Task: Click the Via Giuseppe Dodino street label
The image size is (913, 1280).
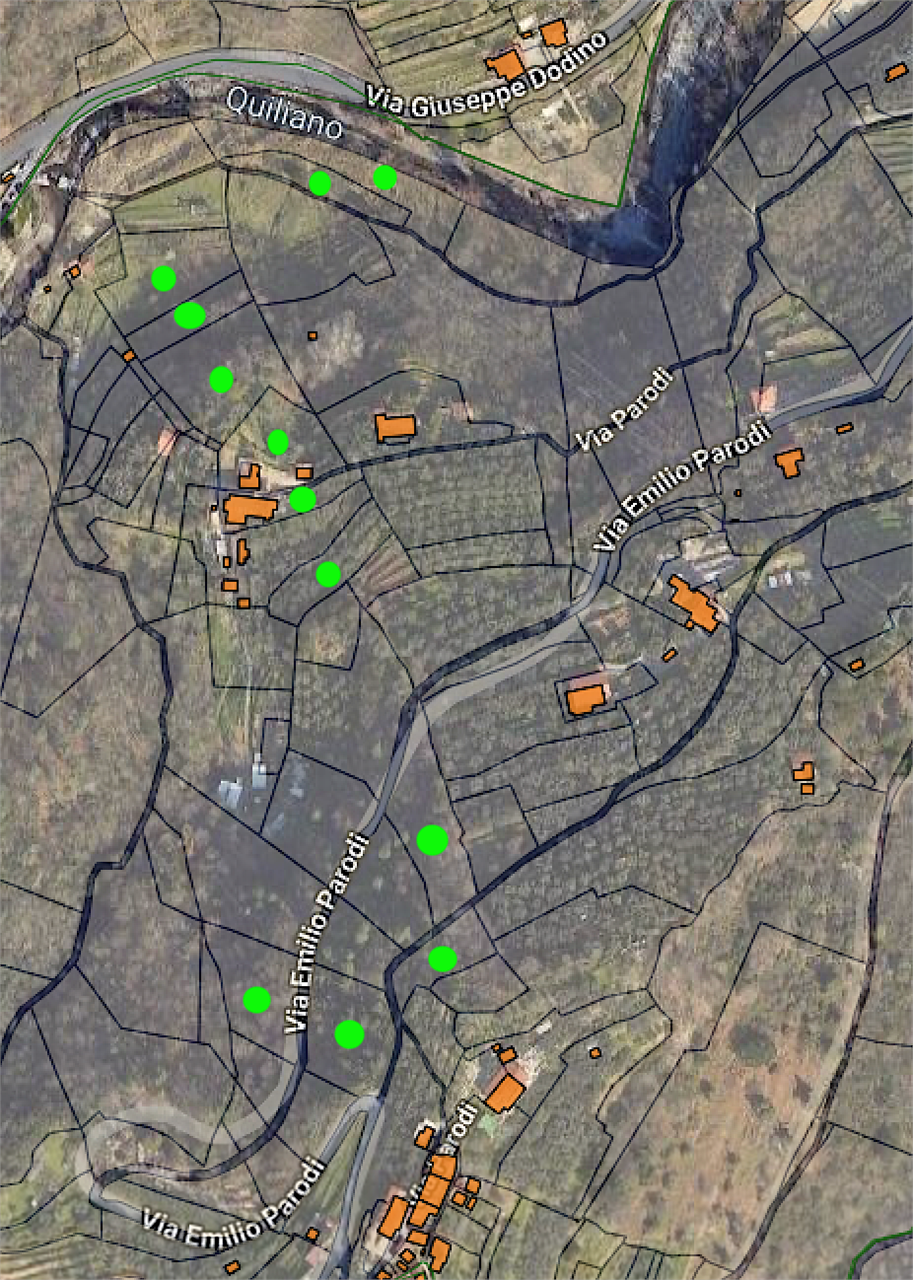Action: (487, 70)
